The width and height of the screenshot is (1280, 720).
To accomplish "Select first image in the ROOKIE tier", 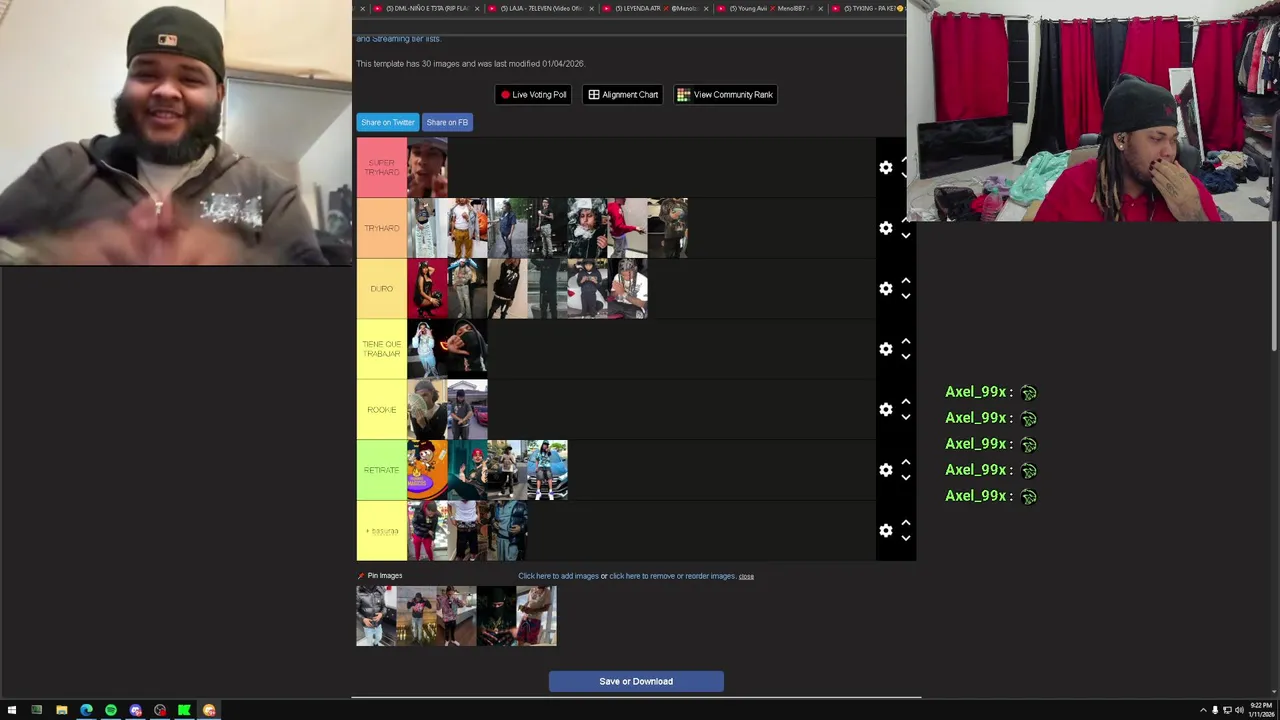I will (427, 410).
